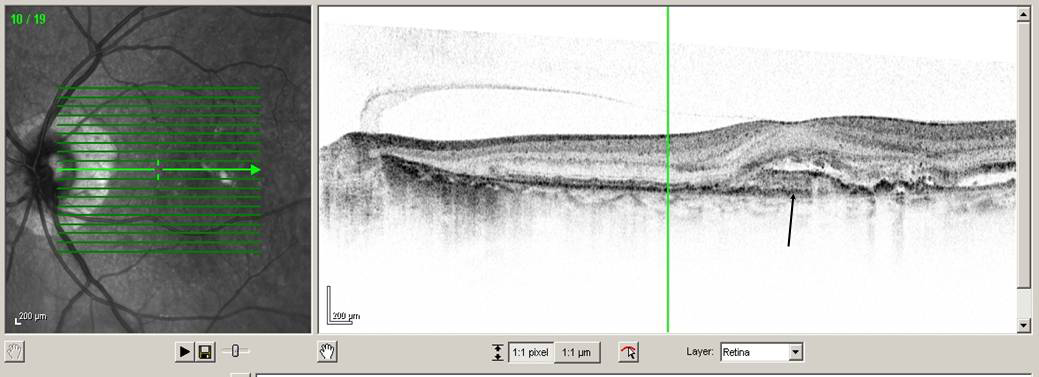This screenshot has height=377, width=1039.
Task: Click the vertical stretch arrows icon
Action: (x=498, y=352)
